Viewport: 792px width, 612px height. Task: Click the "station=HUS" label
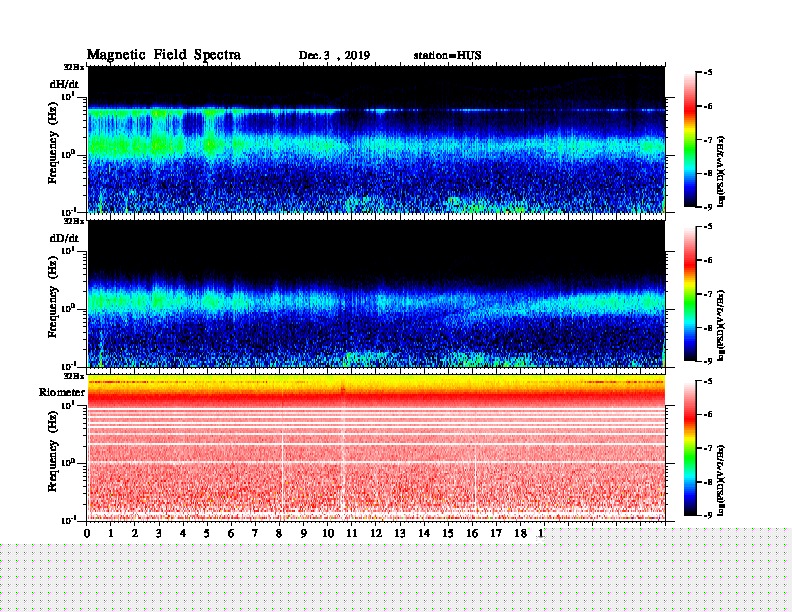[x=447, y=55]
